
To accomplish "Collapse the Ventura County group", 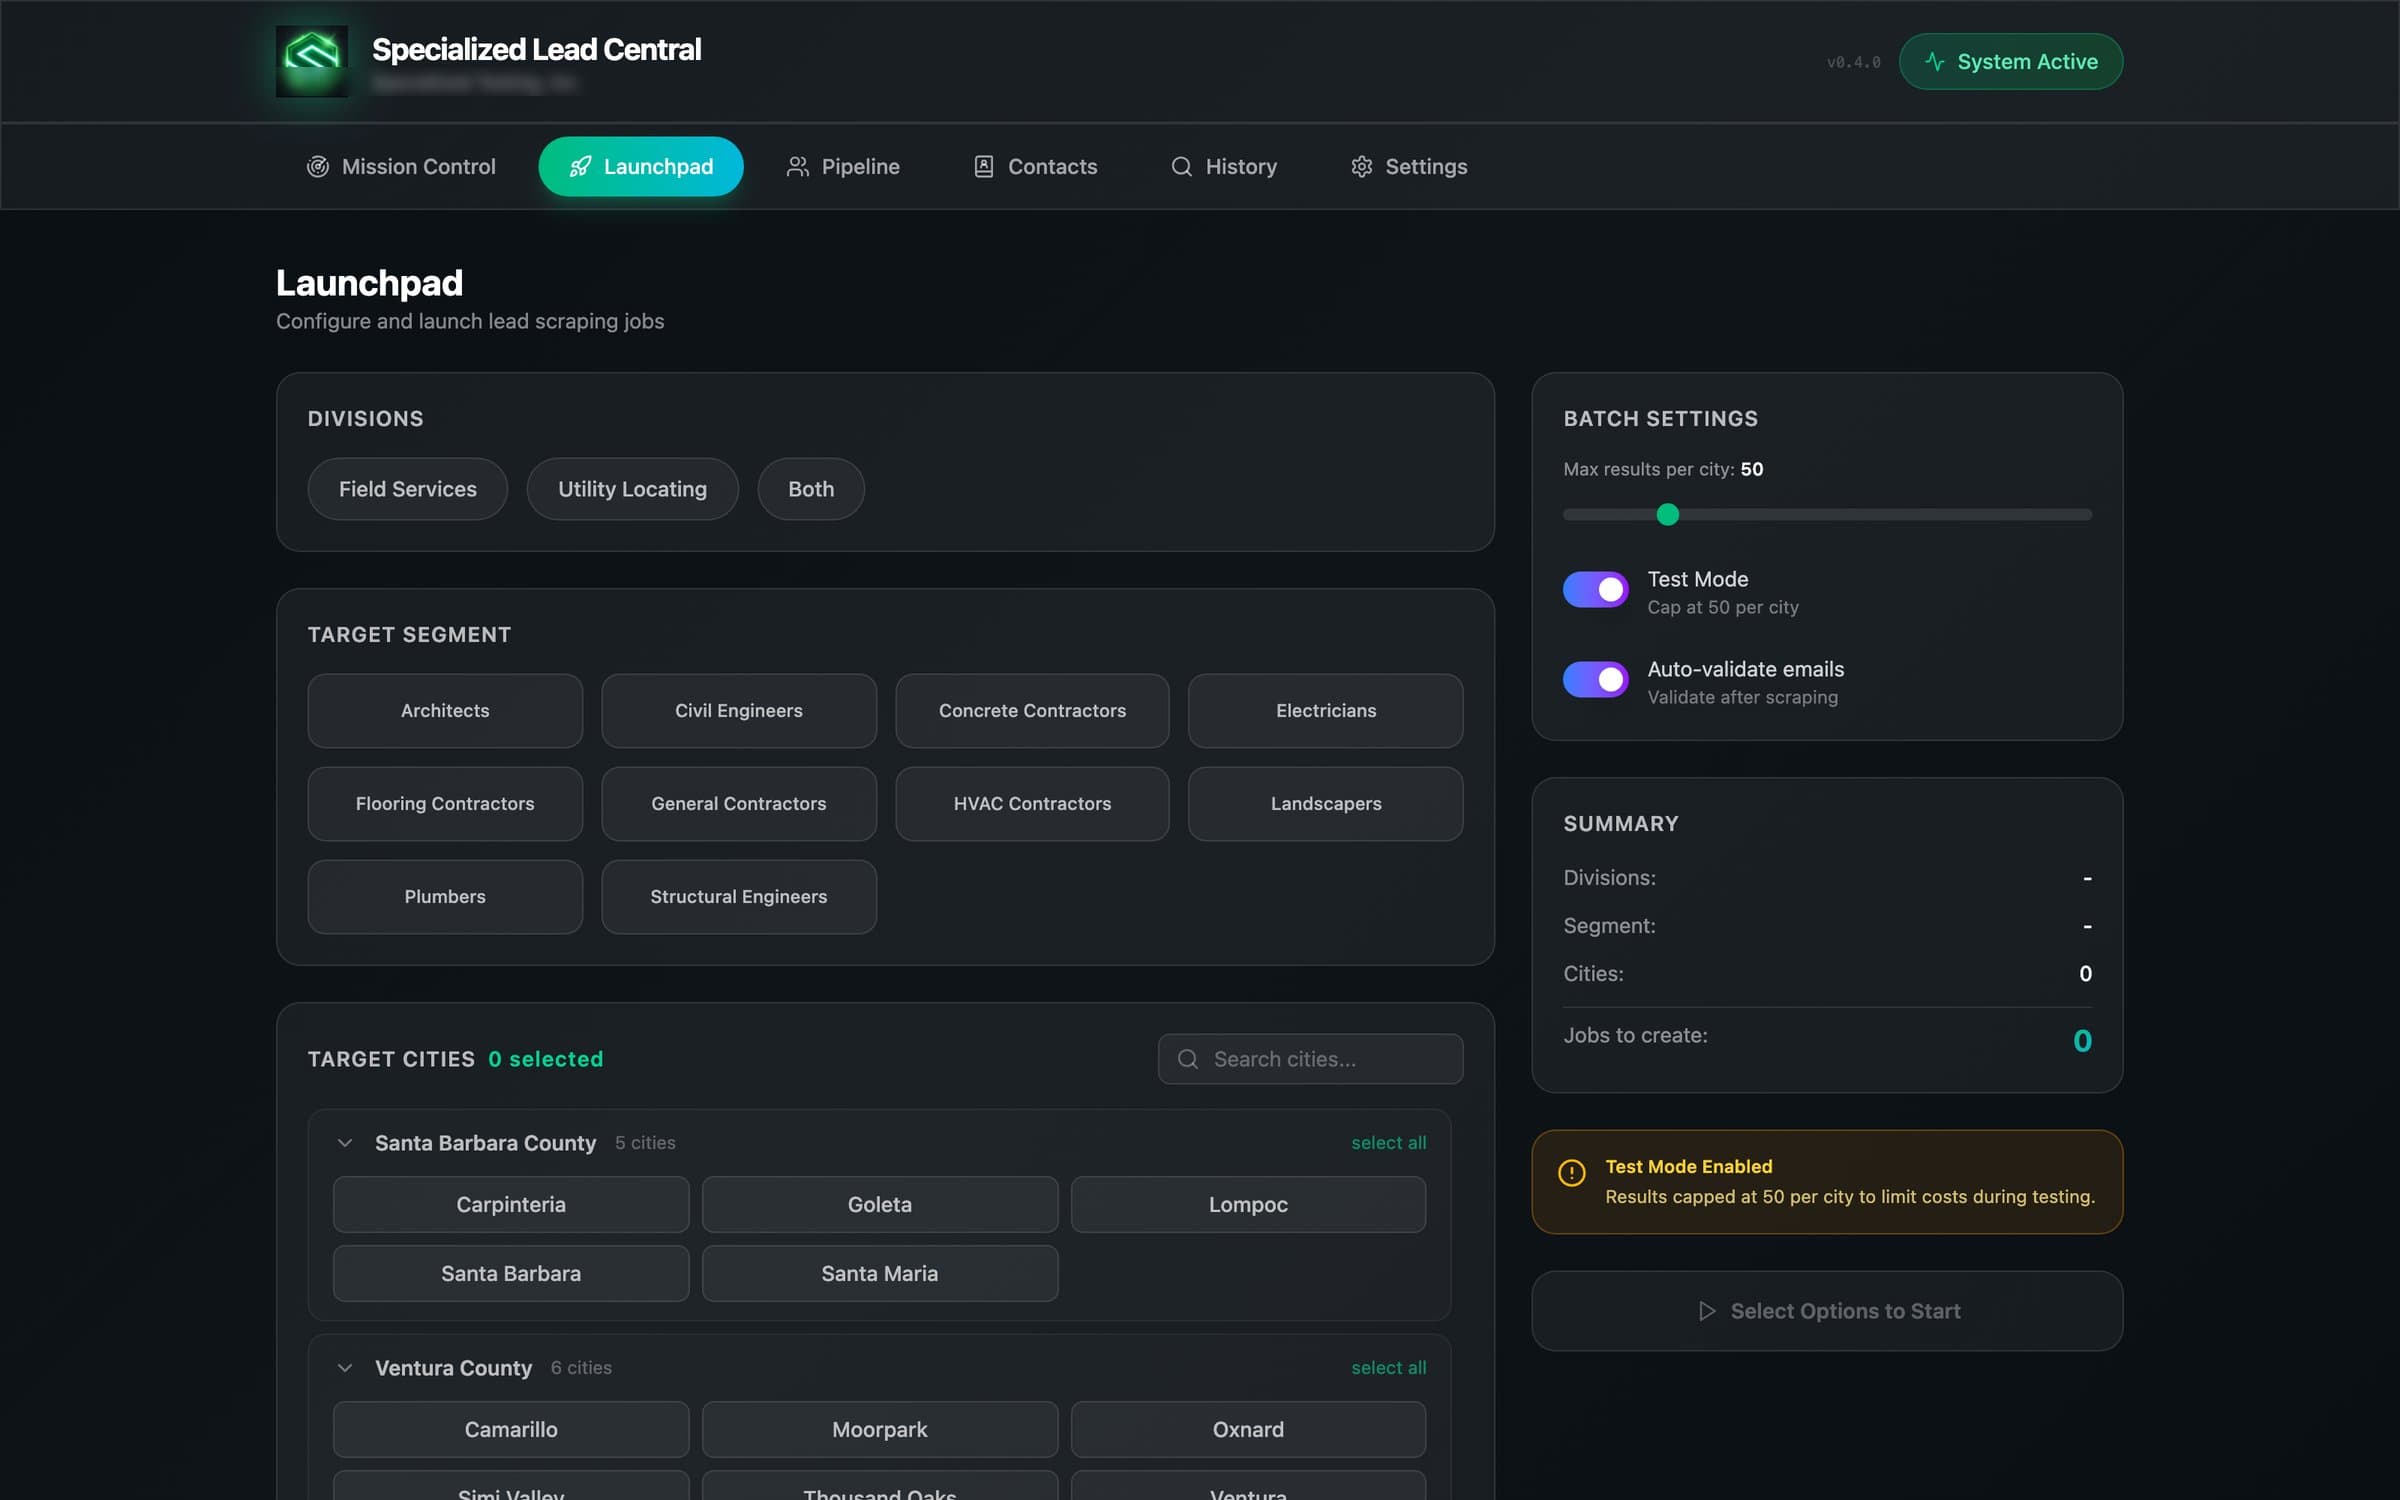I will click(x=345, y=1368).
